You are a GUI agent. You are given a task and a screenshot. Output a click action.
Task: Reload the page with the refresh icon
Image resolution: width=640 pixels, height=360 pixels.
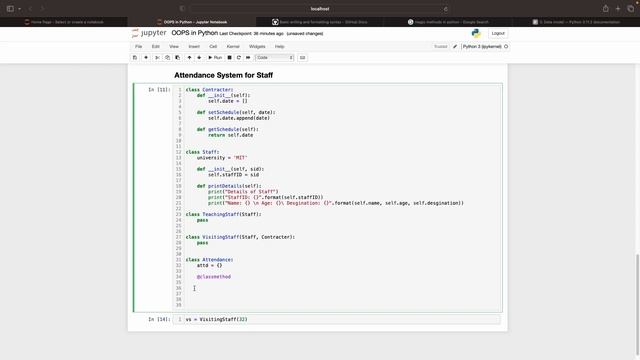(x=445, y=9)
